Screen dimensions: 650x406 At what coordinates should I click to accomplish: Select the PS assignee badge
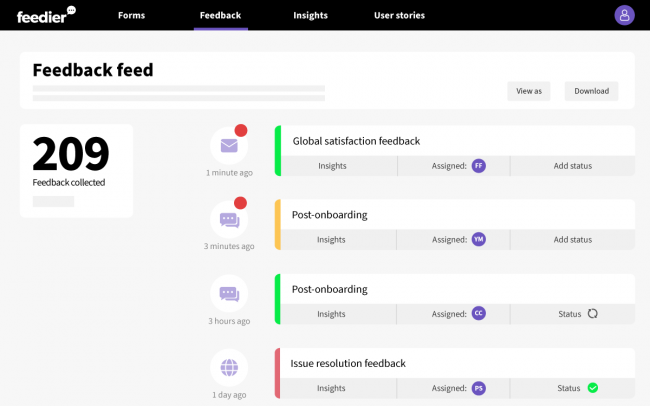479,388
